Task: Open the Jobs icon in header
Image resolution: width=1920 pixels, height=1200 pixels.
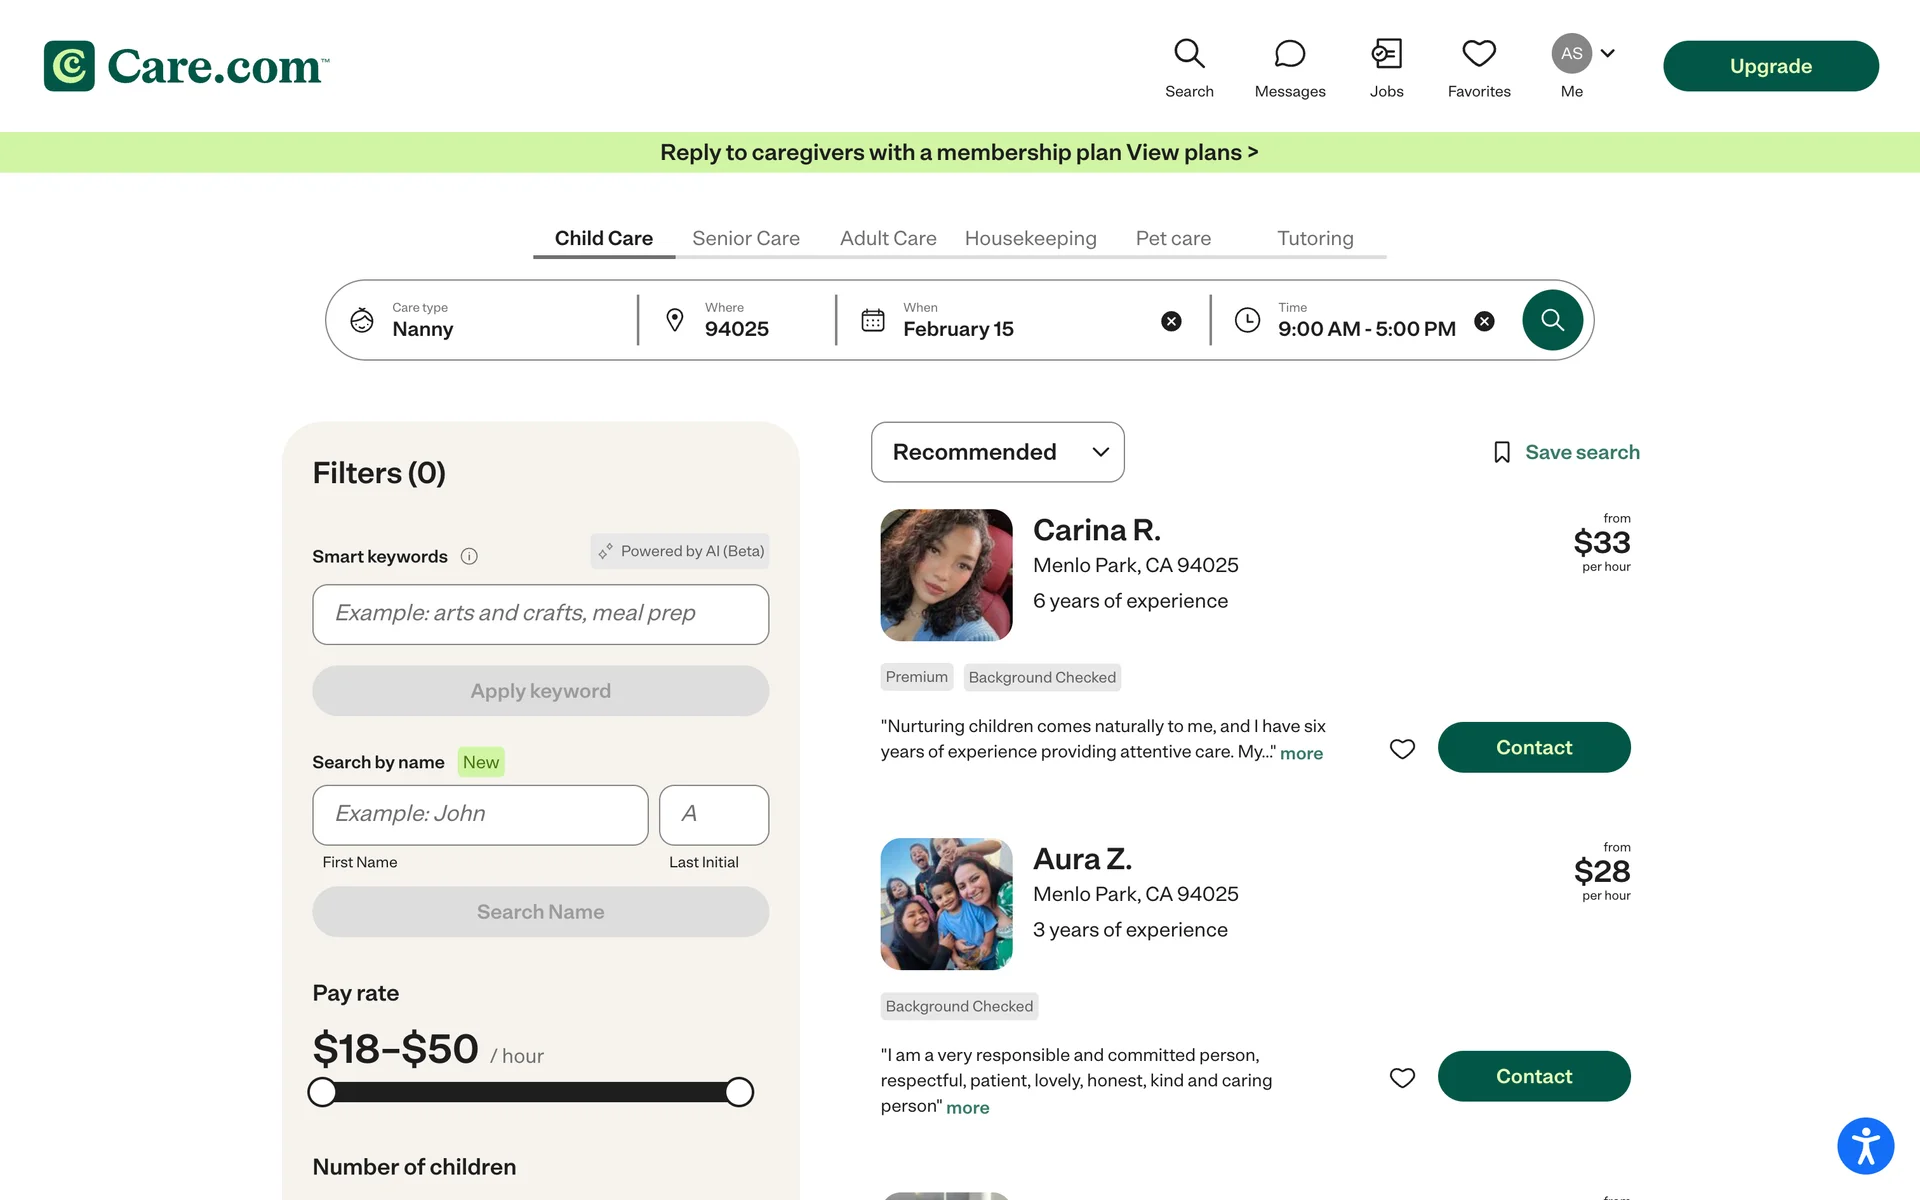Action: click(x=1386, y=68)
